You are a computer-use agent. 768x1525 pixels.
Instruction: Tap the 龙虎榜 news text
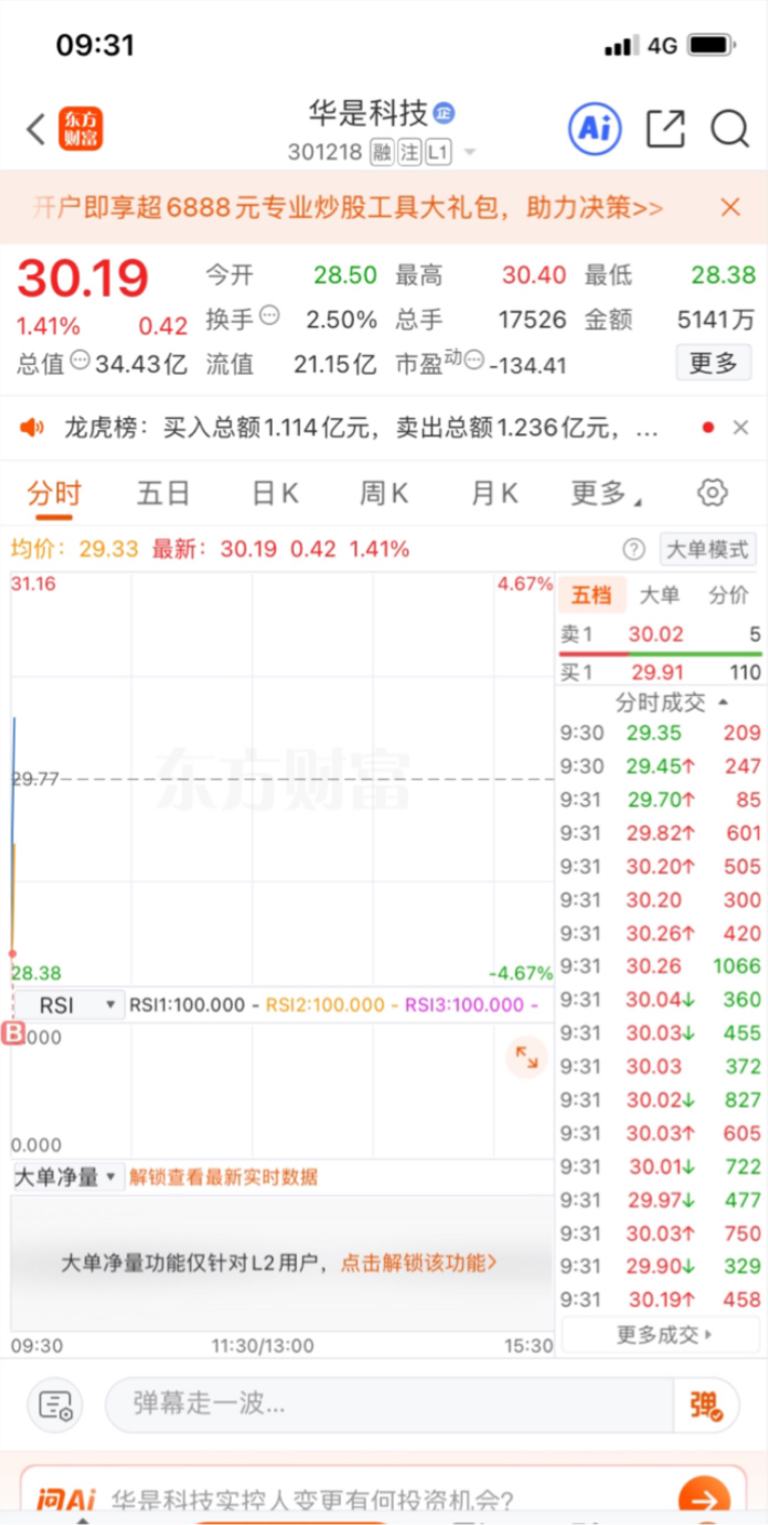tap(362, 428)
